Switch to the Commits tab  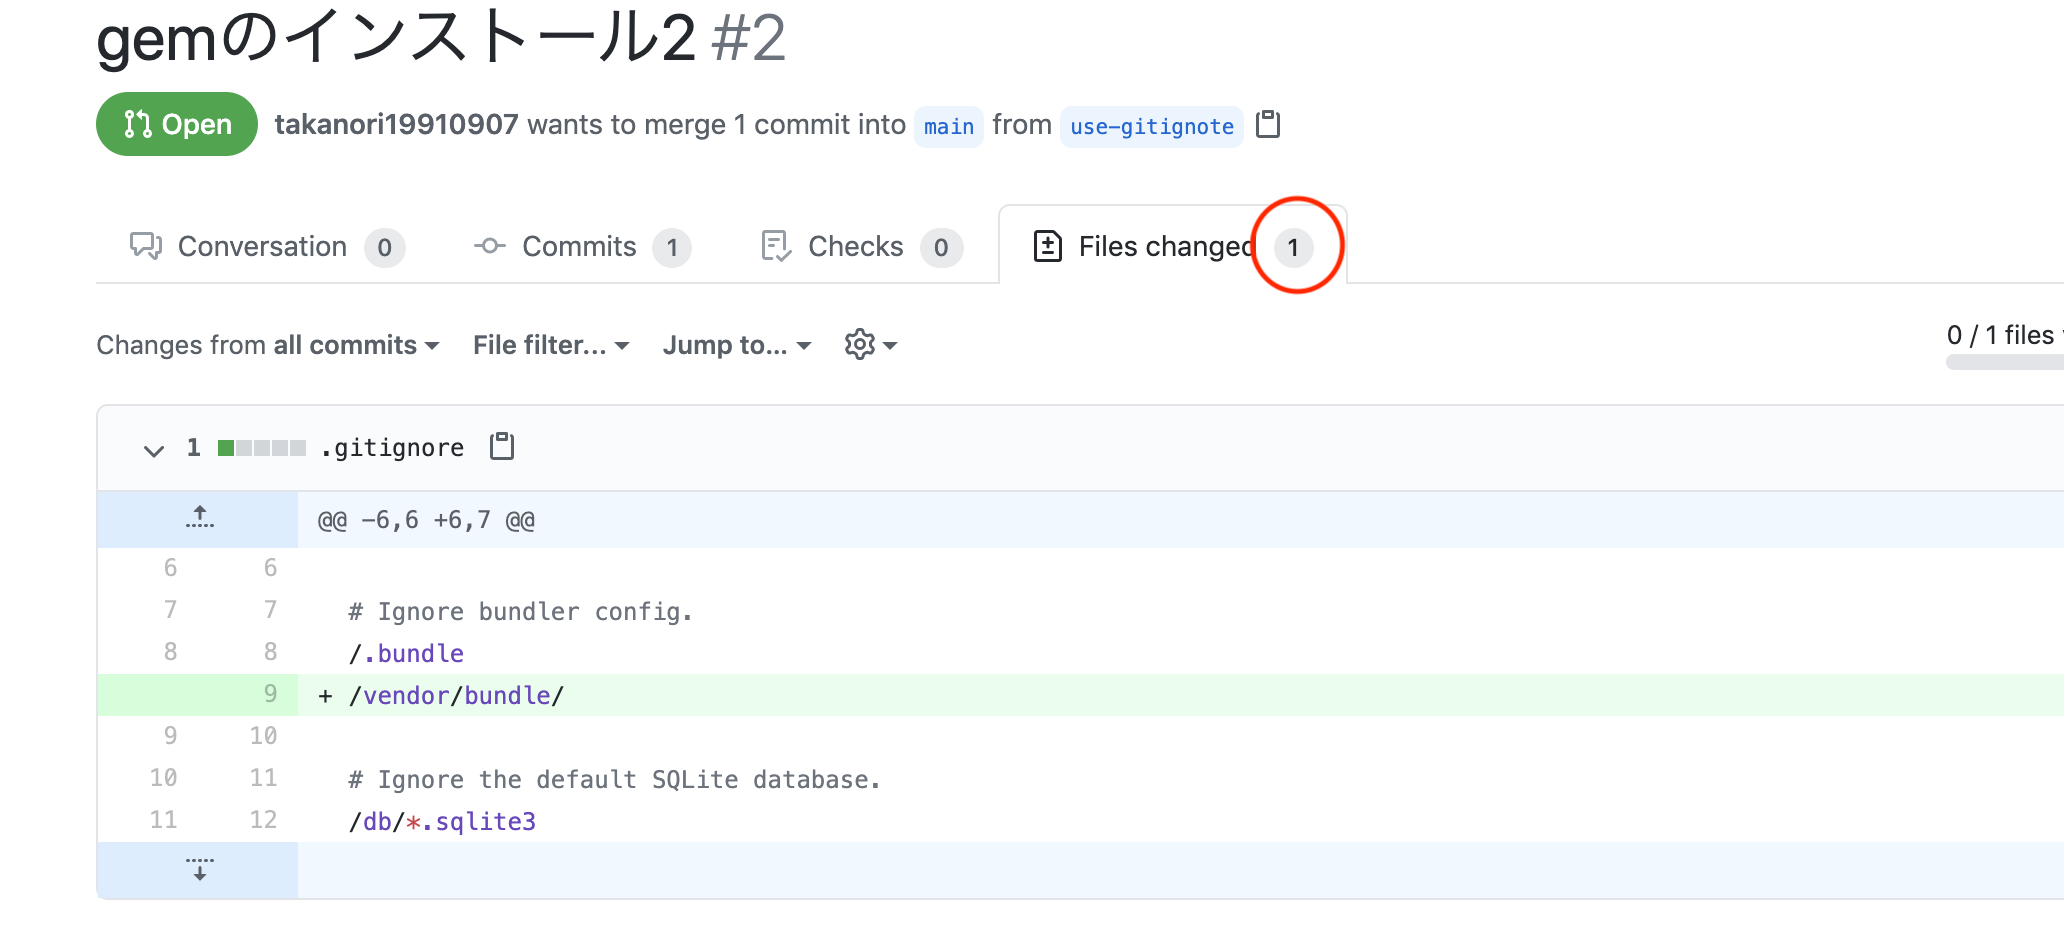coord(582,246)
